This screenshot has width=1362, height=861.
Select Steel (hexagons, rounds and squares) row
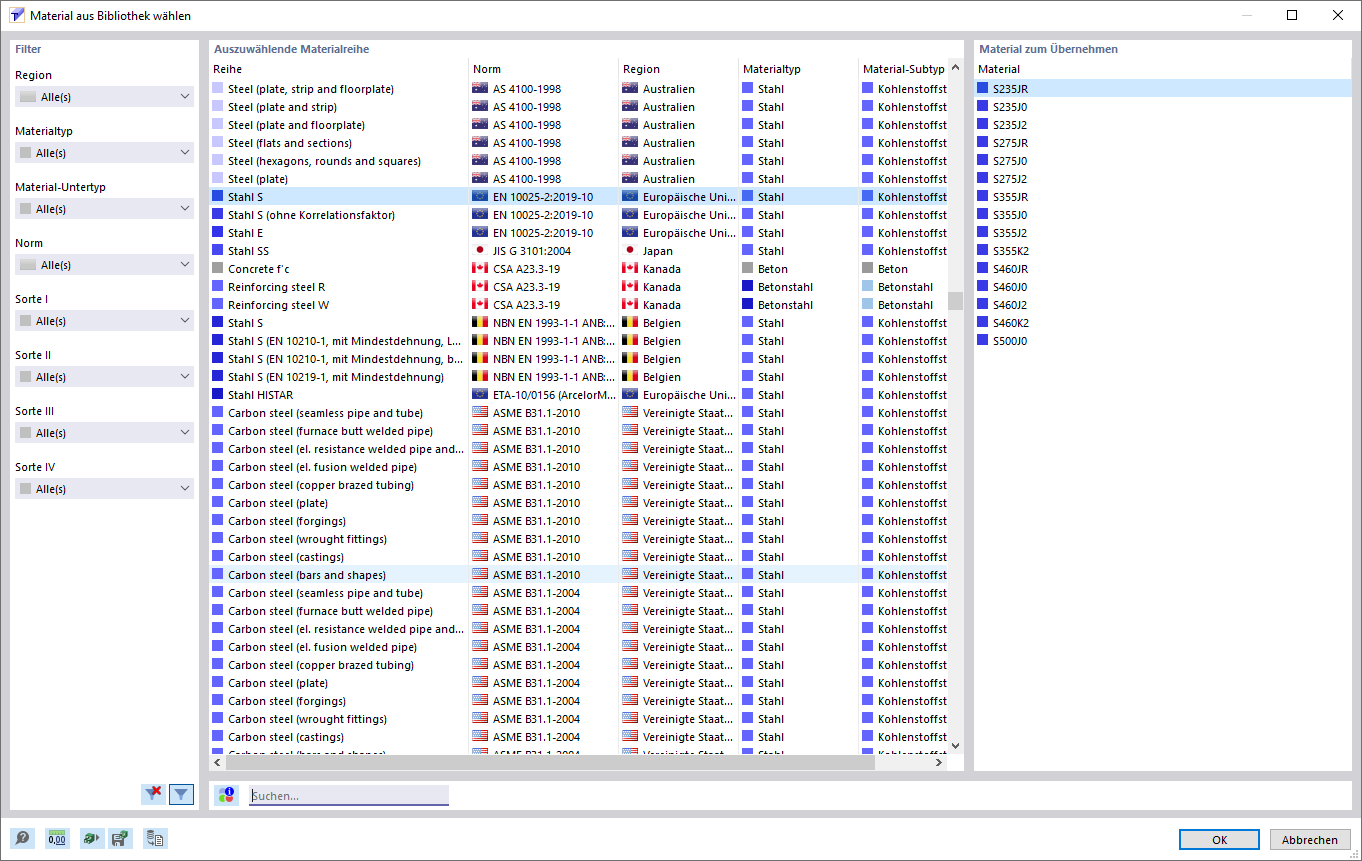click(579, 161)
